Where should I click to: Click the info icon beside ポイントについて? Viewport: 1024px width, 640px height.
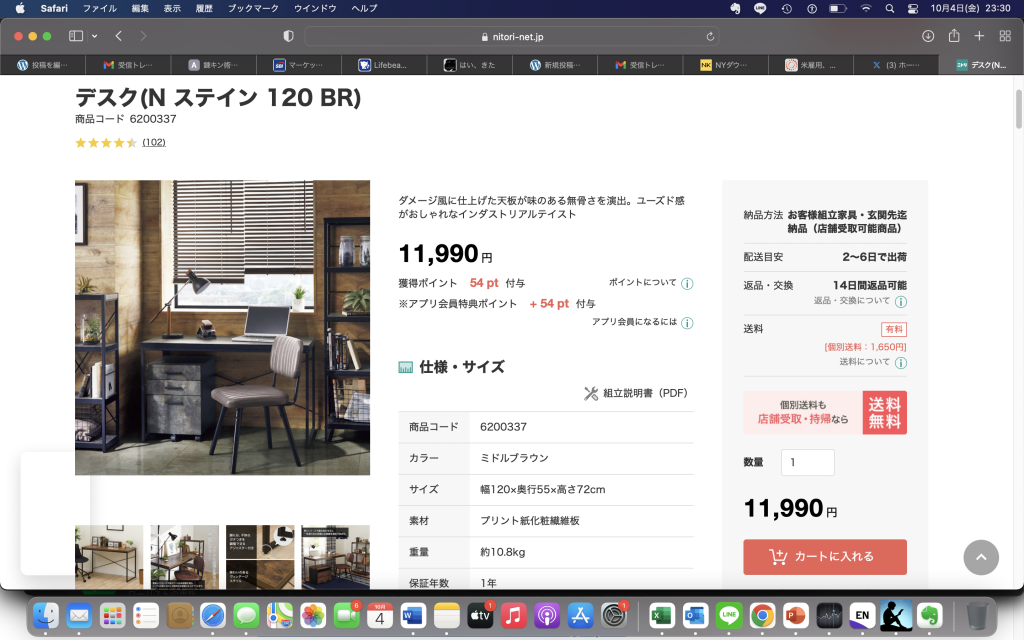coord(687,283)
